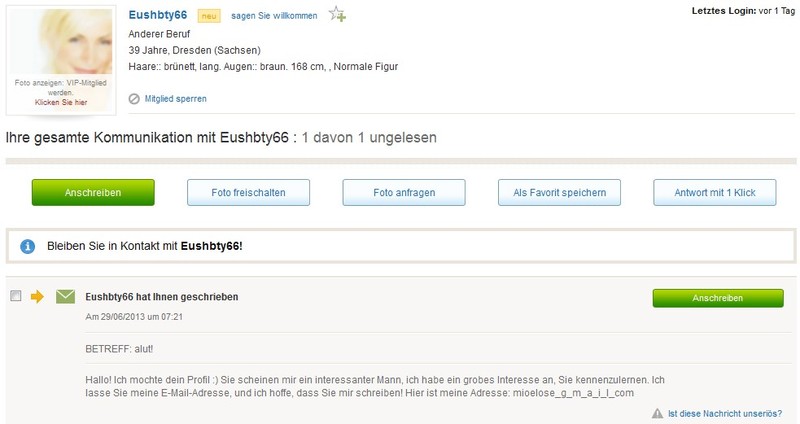
Task: Save as favorite with Als Favorit speichern
Action: [x=559, y=192]
